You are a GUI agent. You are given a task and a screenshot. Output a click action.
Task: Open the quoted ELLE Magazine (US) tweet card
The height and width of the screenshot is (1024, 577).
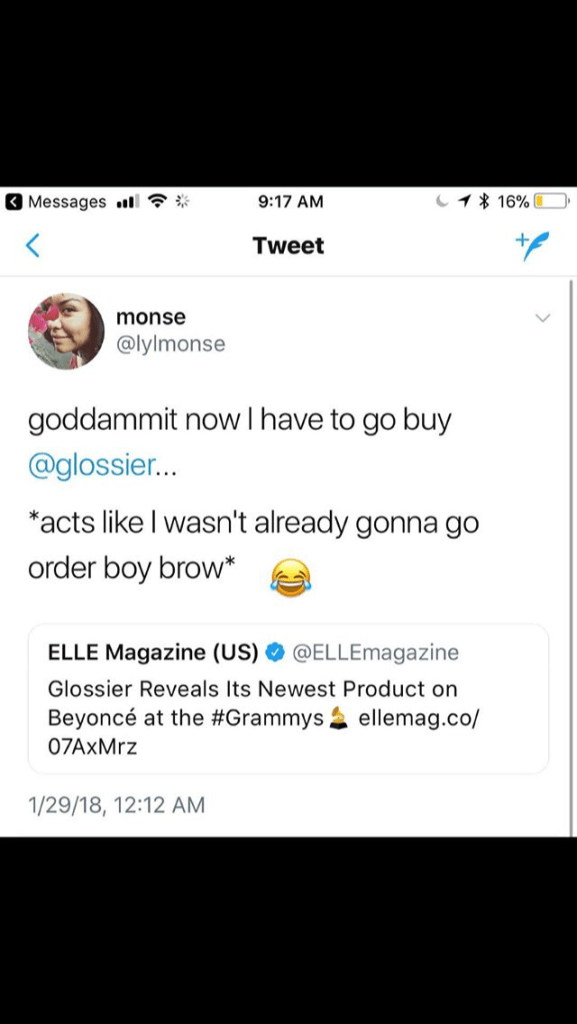pos(288,699)
